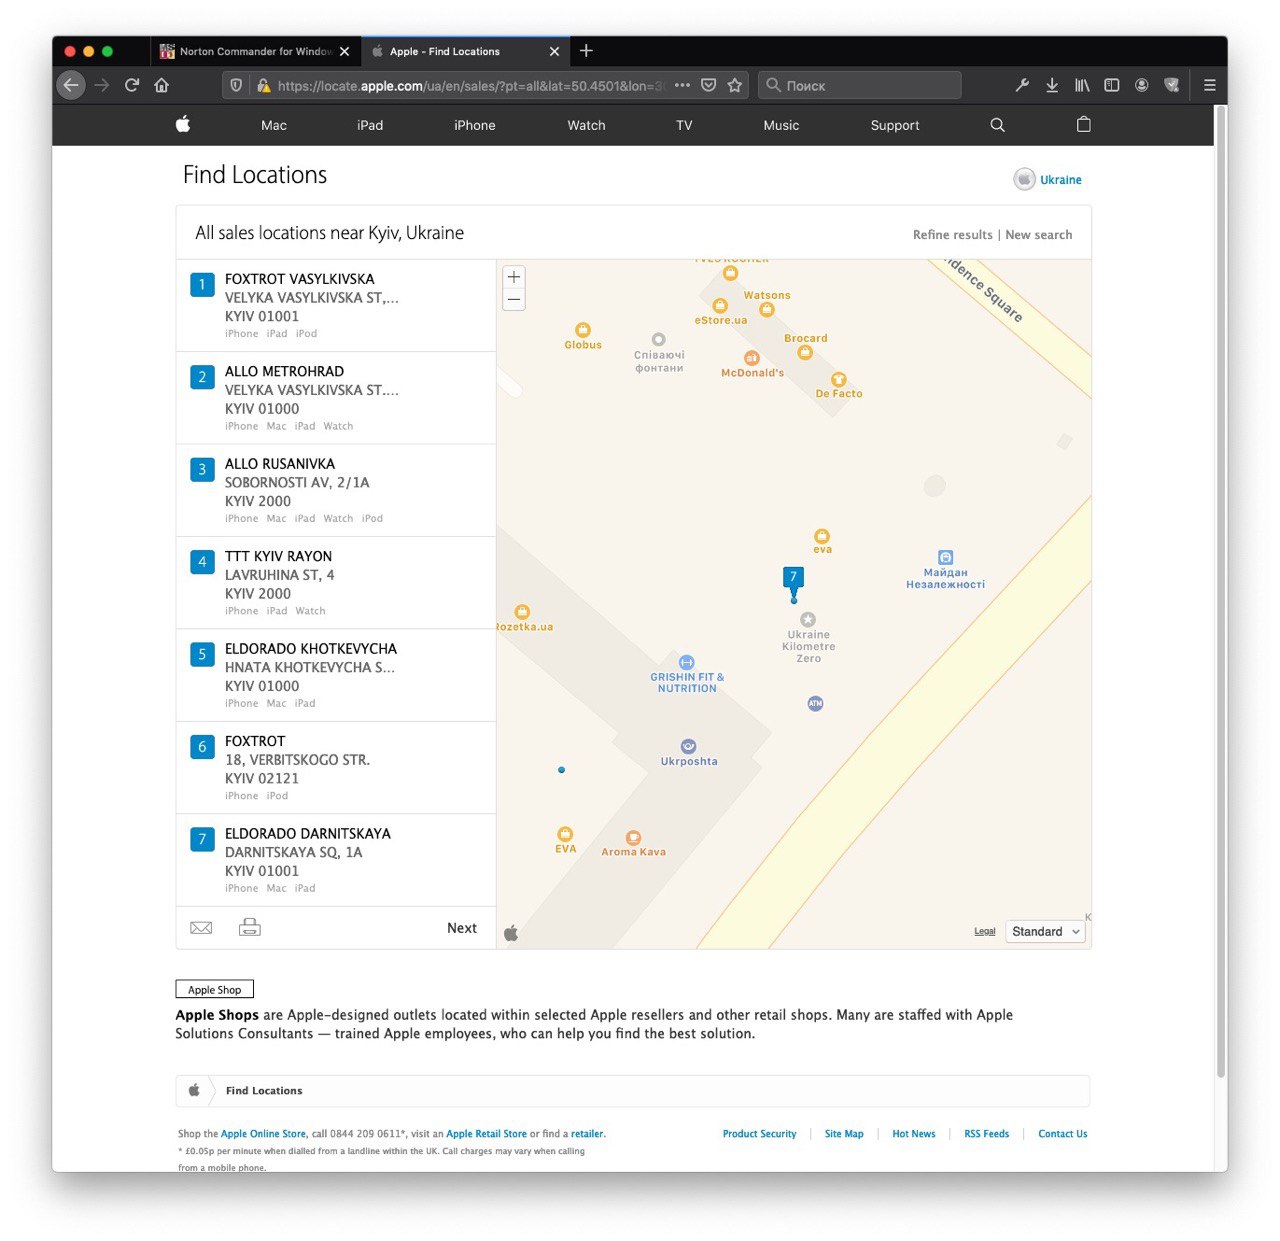Select TTT KYIV RAYON location result

coord(336,583)
